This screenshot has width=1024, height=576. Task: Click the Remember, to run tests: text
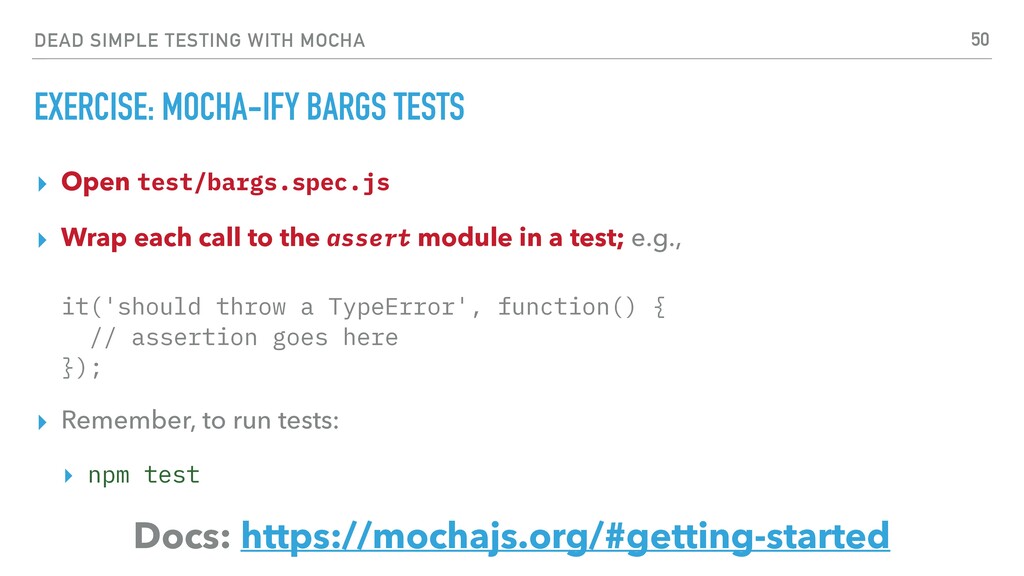tap(200, 420)
